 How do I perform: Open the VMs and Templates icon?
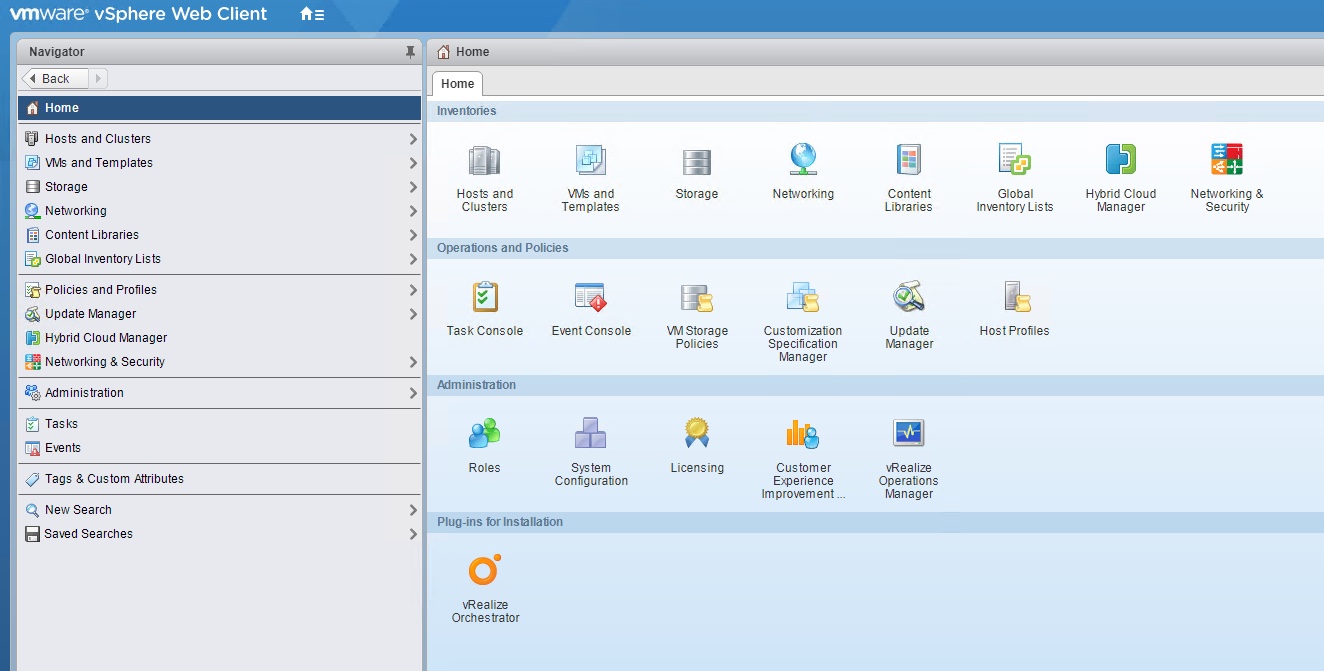590,161
